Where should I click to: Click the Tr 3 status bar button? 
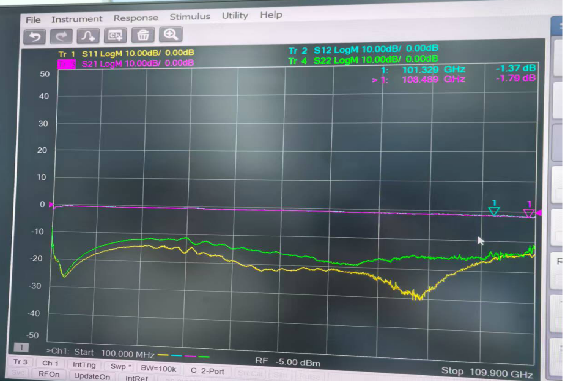tap(21, 362)
